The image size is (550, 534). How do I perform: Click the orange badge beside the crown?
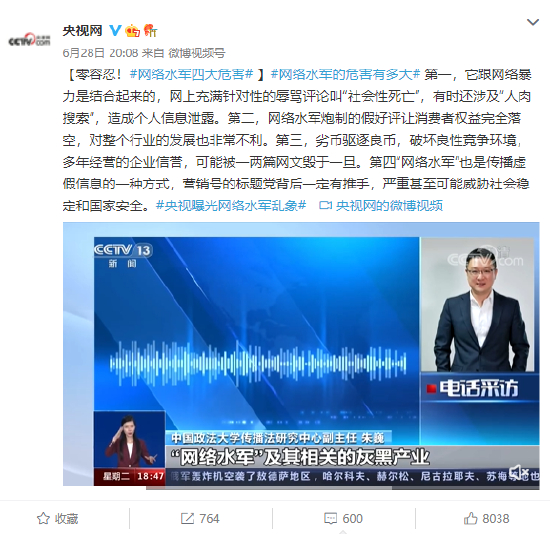click(x=150, y=31)
